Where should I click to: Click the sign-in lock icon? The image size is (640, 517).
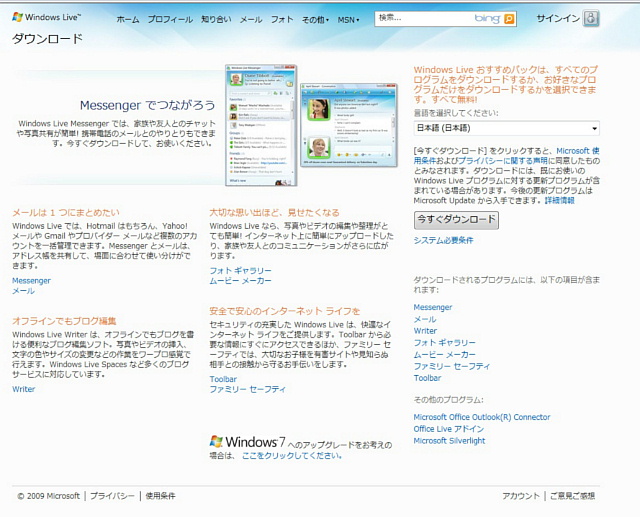(591, 18)
